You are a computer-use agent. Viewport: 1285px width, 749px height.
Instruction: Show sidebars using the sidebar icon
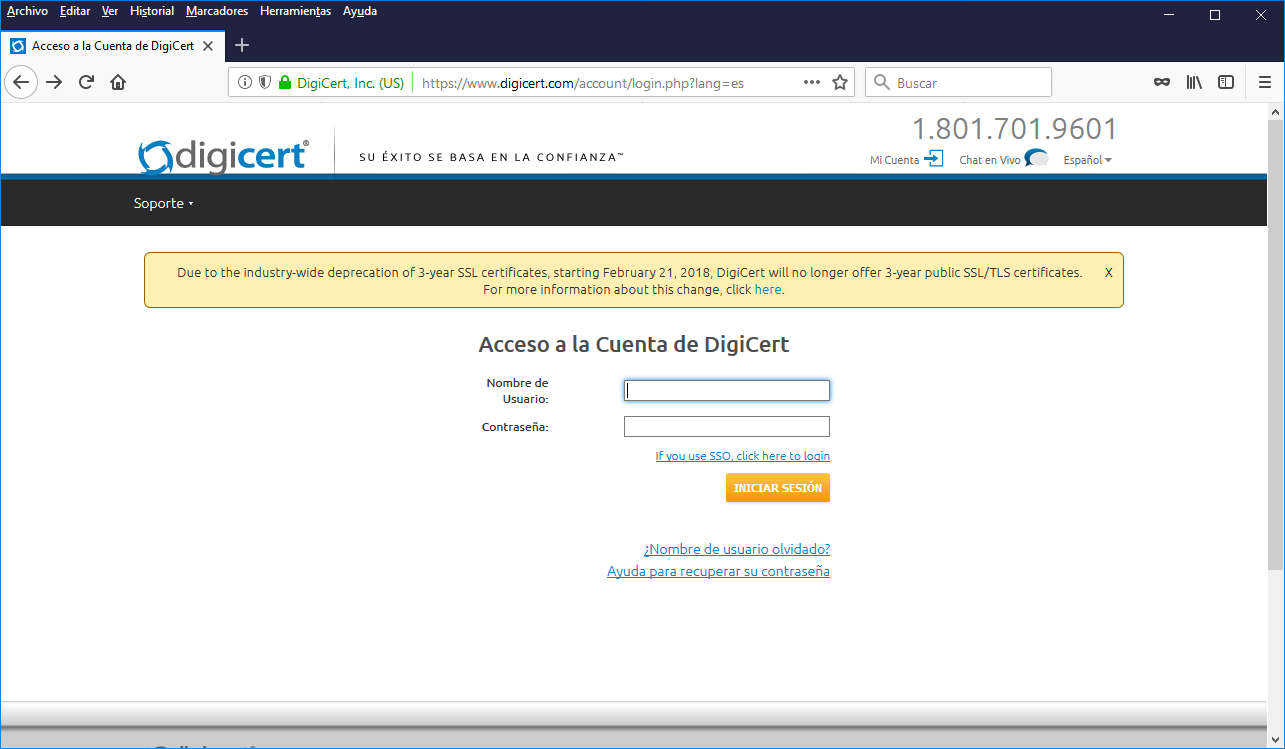point(1225,83)
